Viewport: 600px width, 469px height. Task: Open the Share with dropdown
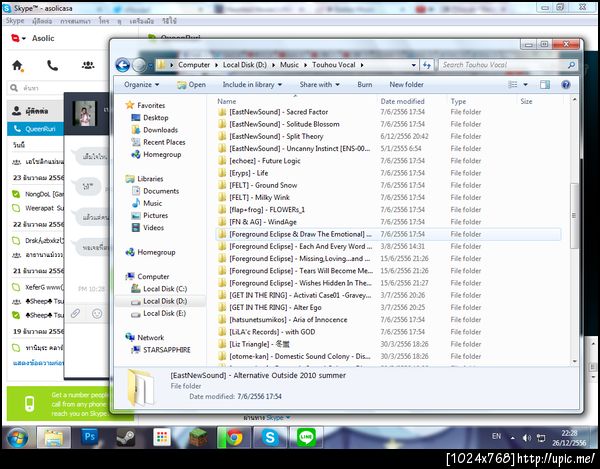[x=320, y=85]
